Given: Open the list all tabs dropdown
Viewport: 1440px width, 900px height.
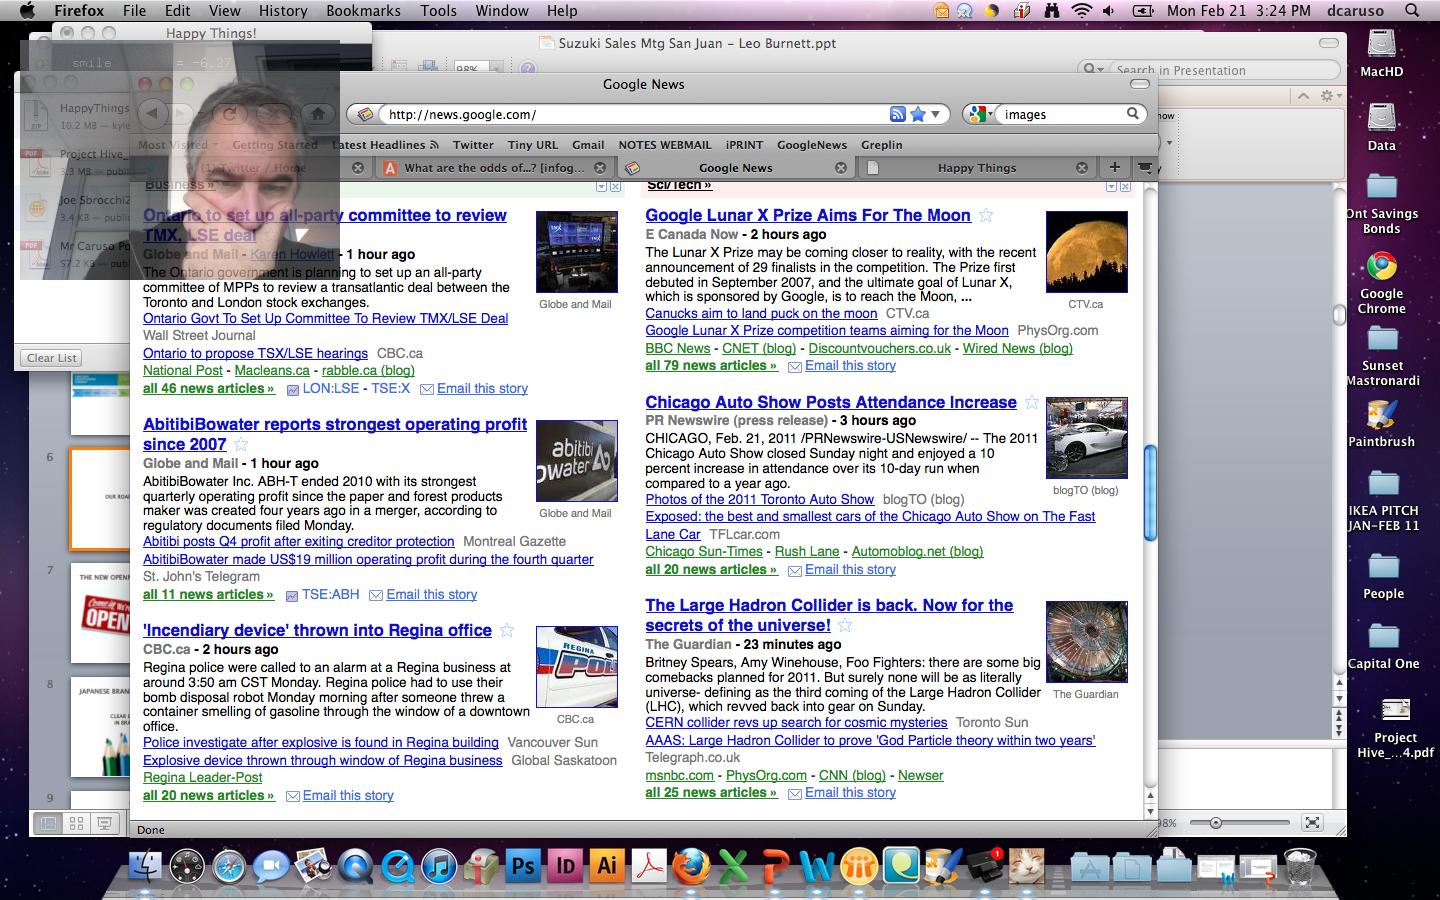Looking at the screenshot, I should click(1145, 167).
